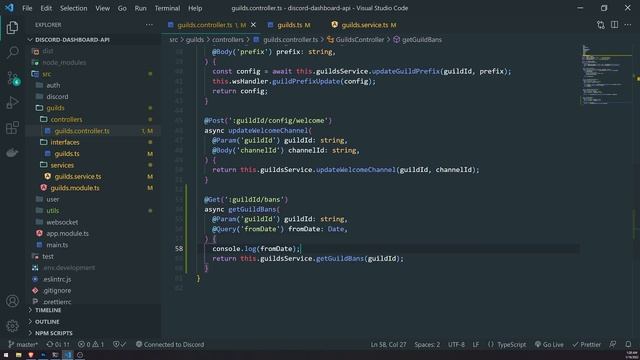Close the guilds.controller.ts tab

[253, 25]
